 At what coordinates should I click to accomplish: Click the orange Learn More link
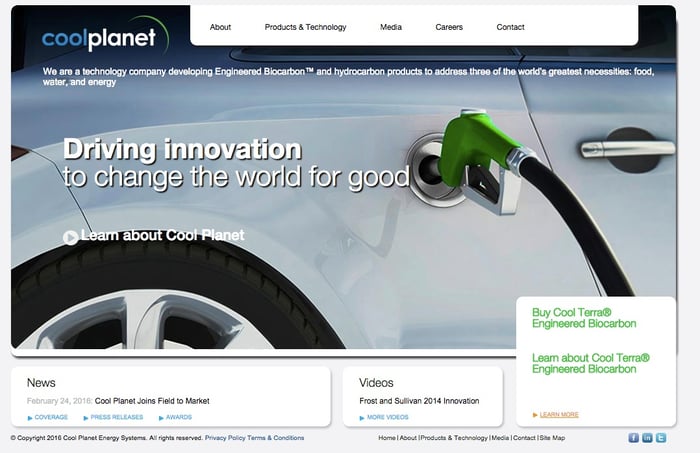click(x=559, y=414)
